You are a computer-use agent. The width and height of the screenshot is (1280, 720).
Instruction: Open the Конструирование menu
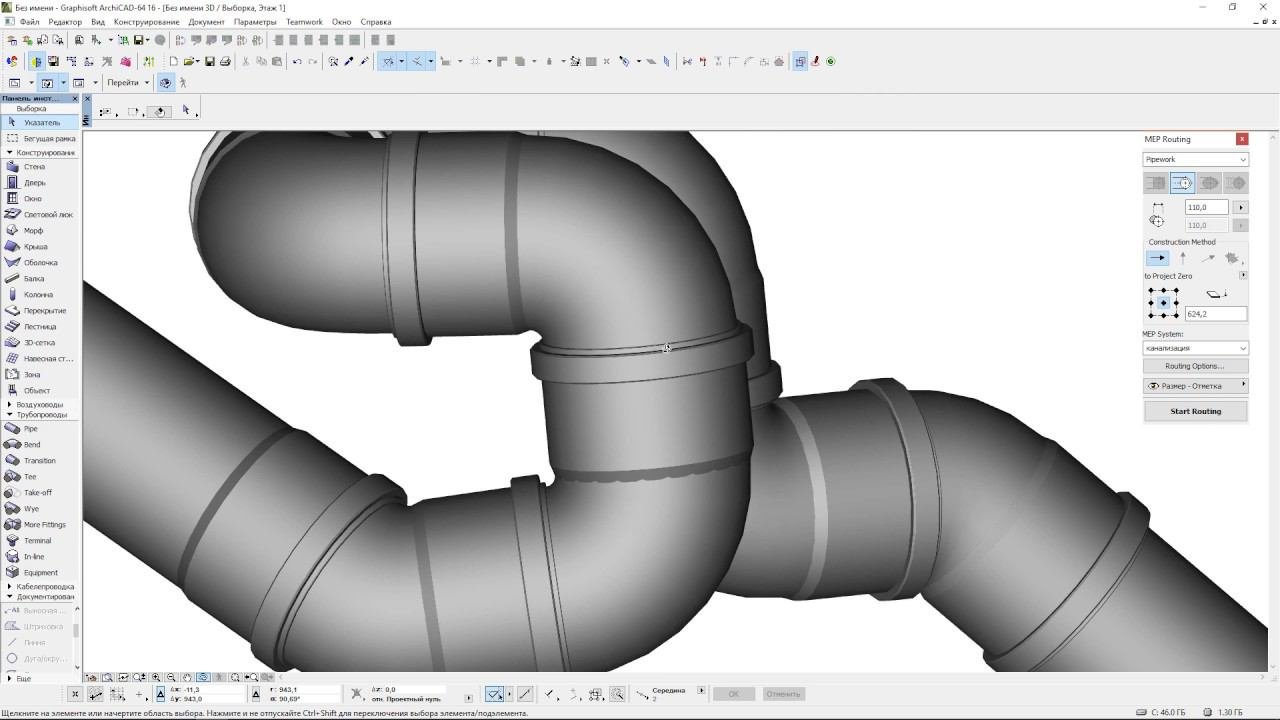[146, 22]
